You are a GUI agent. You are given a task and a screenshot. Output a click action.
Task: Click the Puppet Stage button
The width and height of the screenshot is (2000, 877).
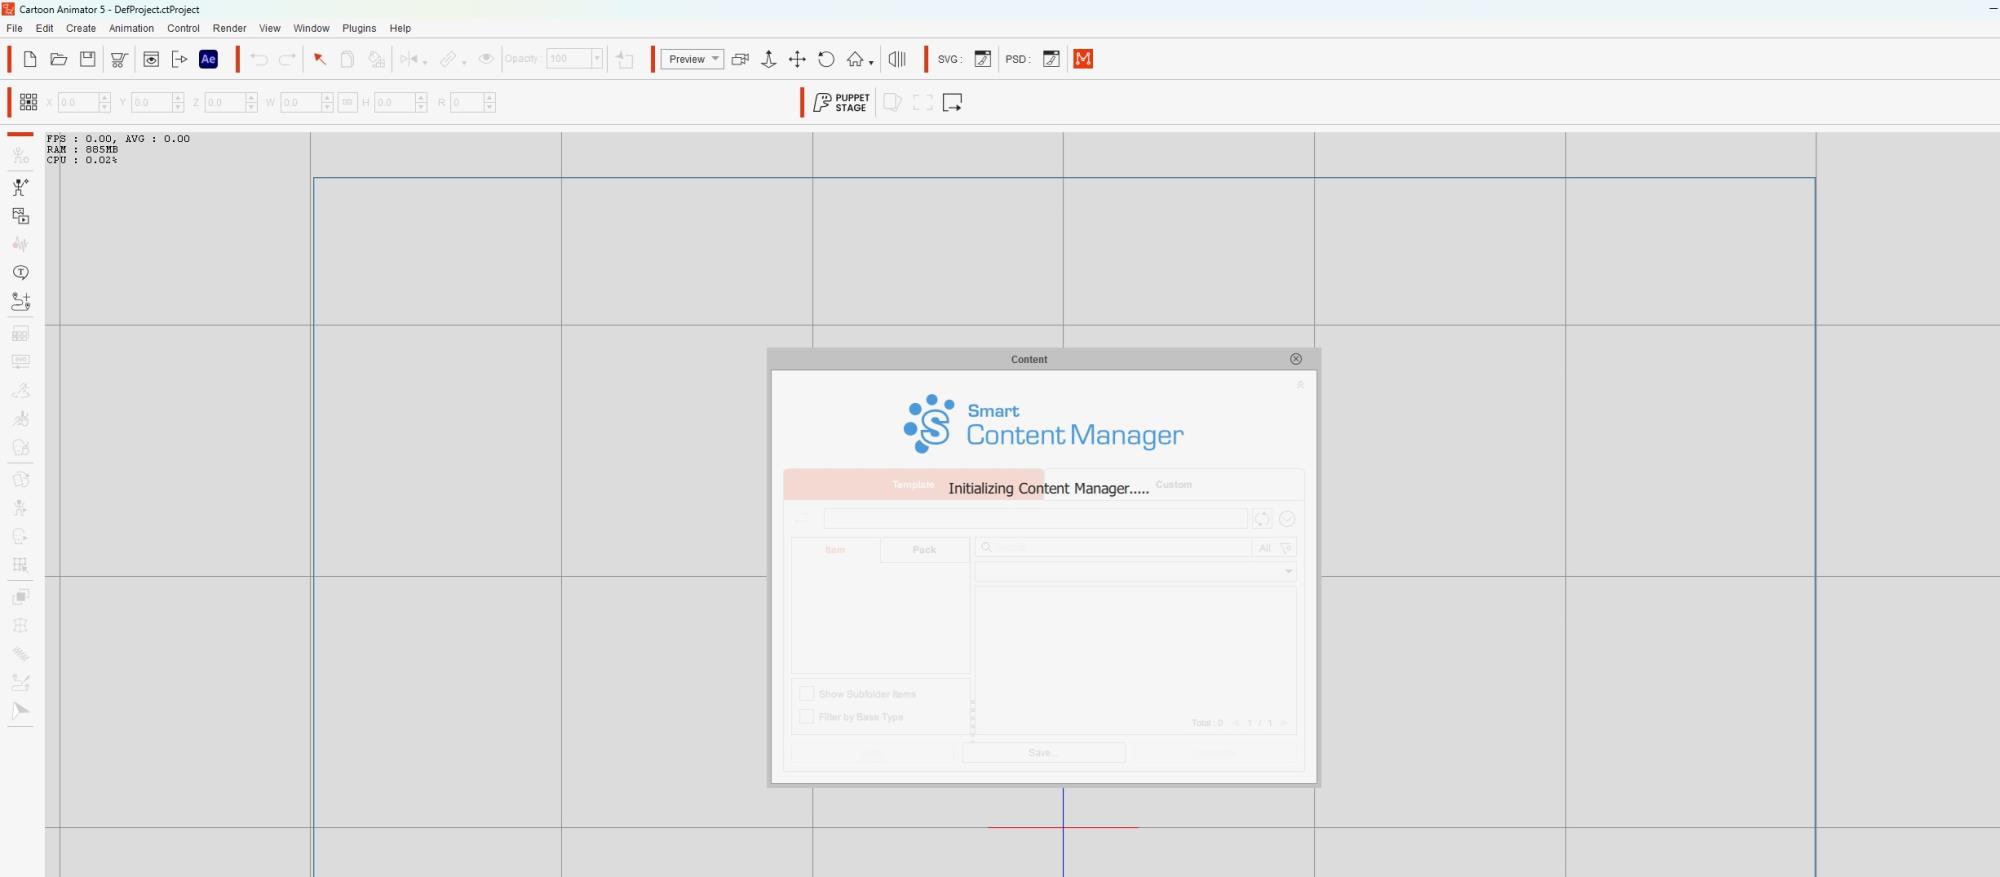coord(841,102)
